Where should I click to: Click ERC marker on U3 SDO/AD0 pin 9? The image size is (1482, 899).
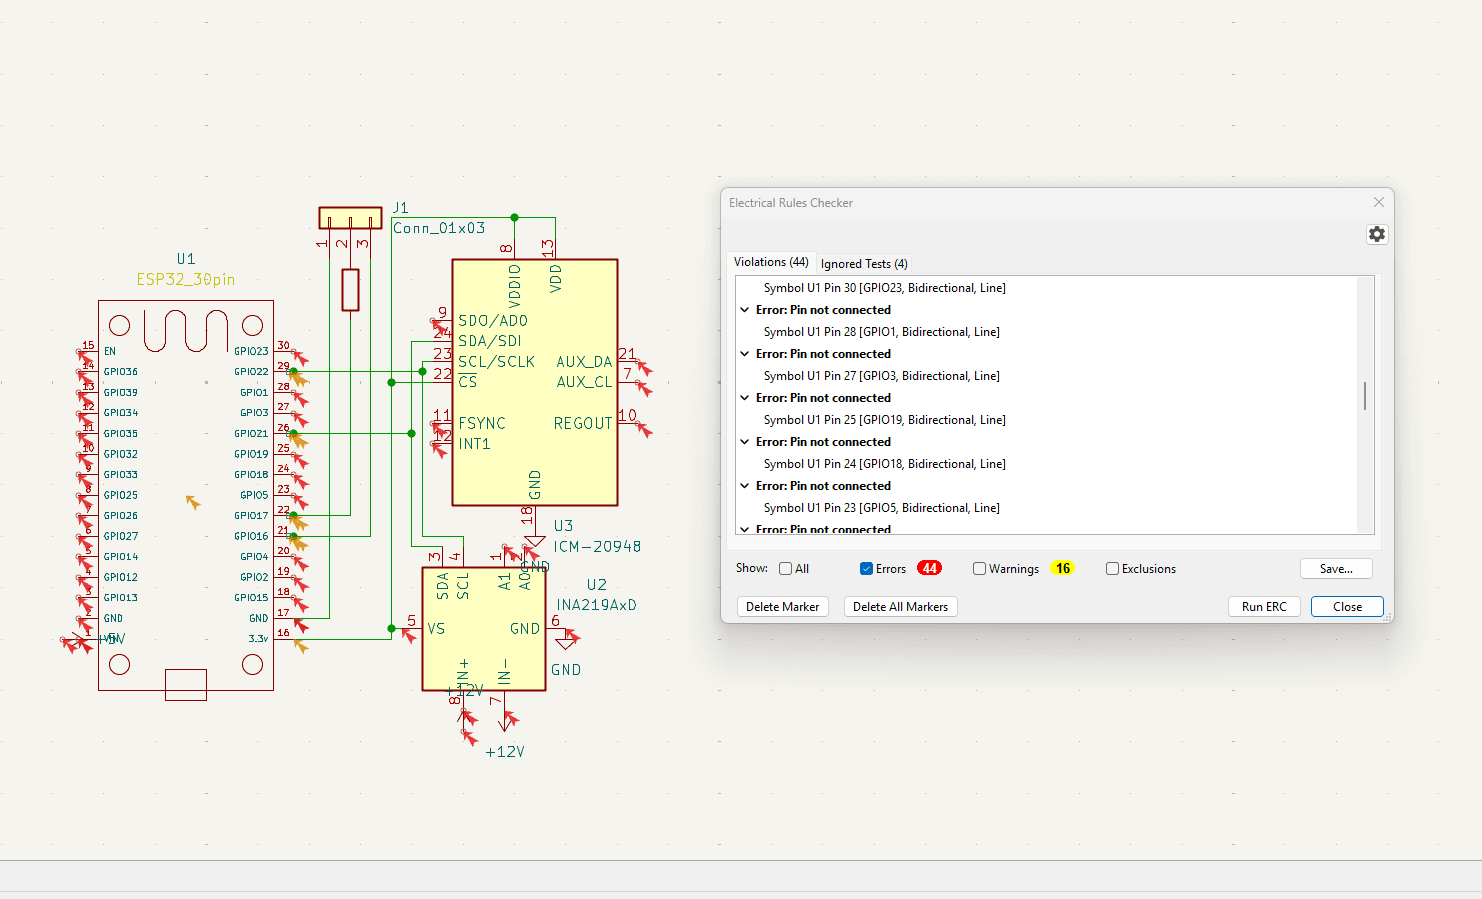[x=439, y=326]
